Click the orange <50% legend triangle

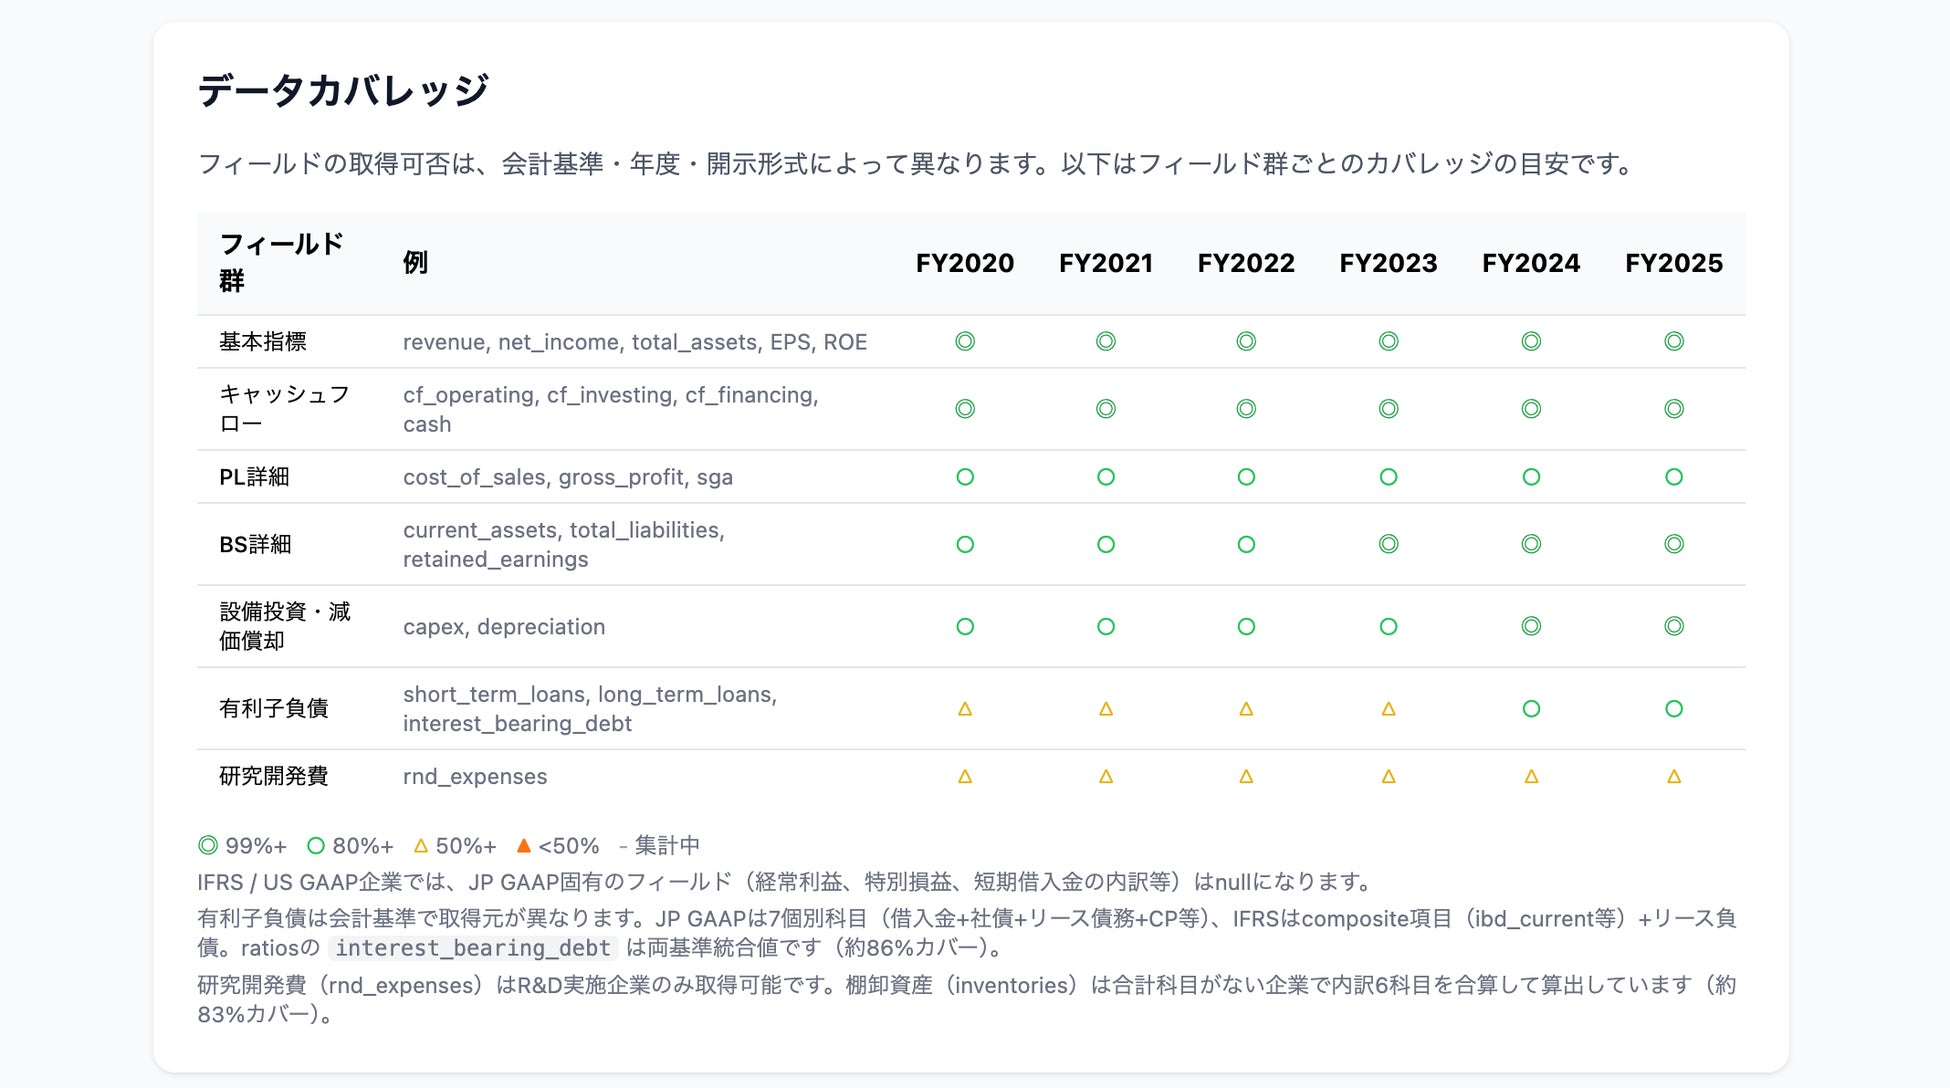point(523,846)
